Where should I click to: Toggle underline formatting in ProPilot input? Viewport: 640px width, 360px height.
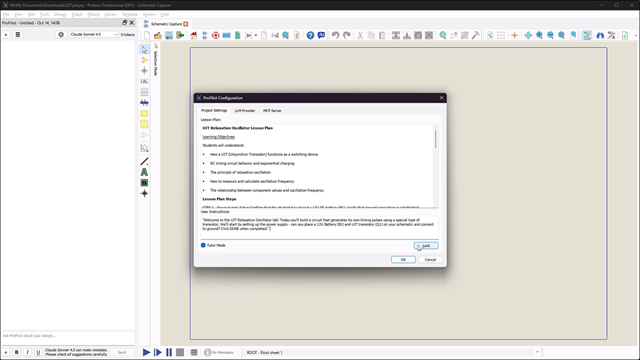[x=38, y=352]
